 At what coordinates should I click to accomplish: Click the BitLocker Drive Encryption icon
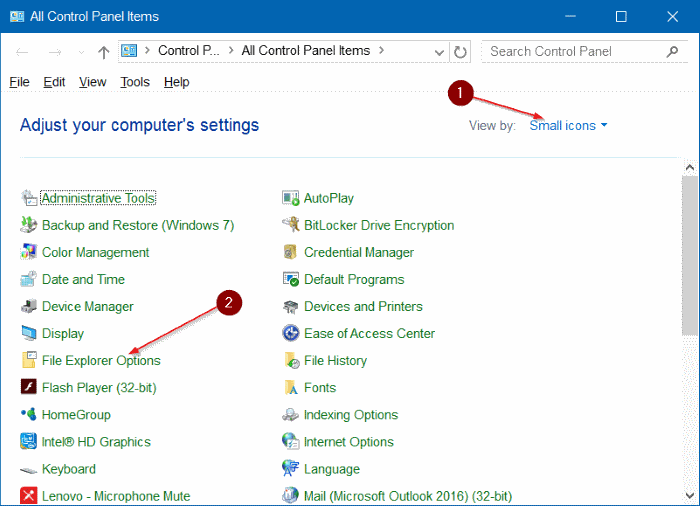[x=291, y=225]
